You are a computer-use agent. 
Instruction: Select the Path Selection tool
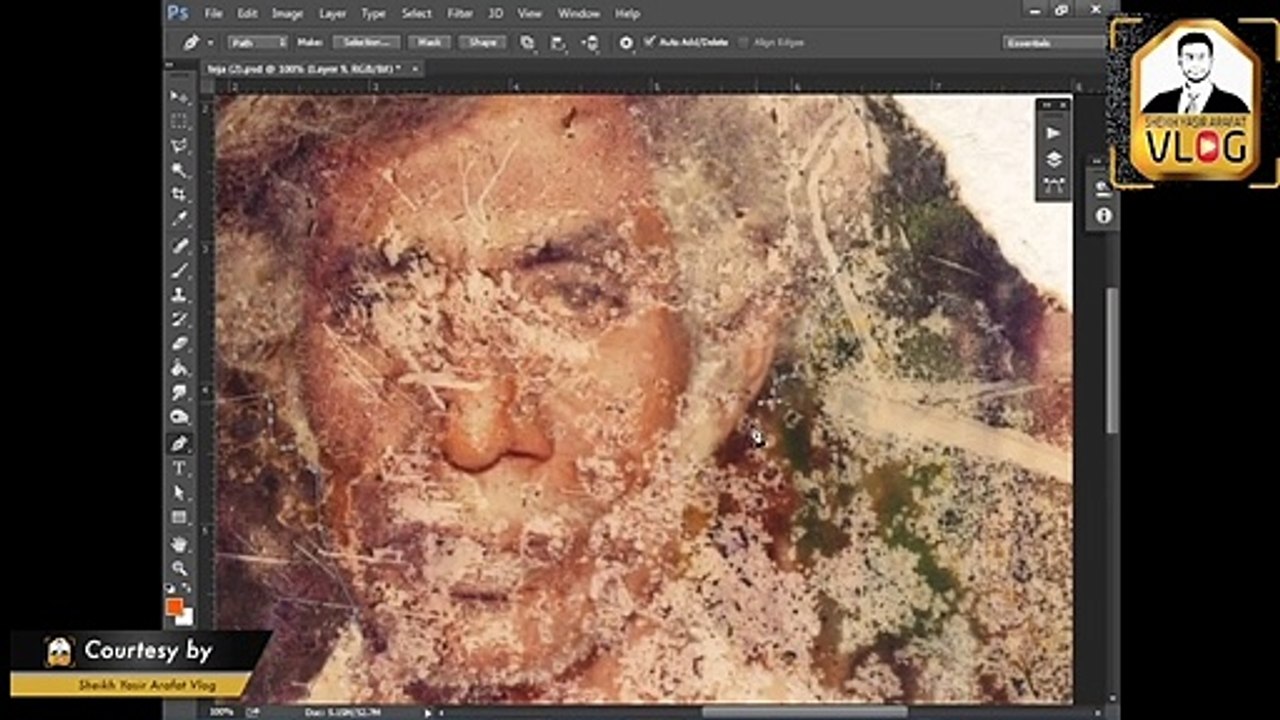click(x=179, y=492)
